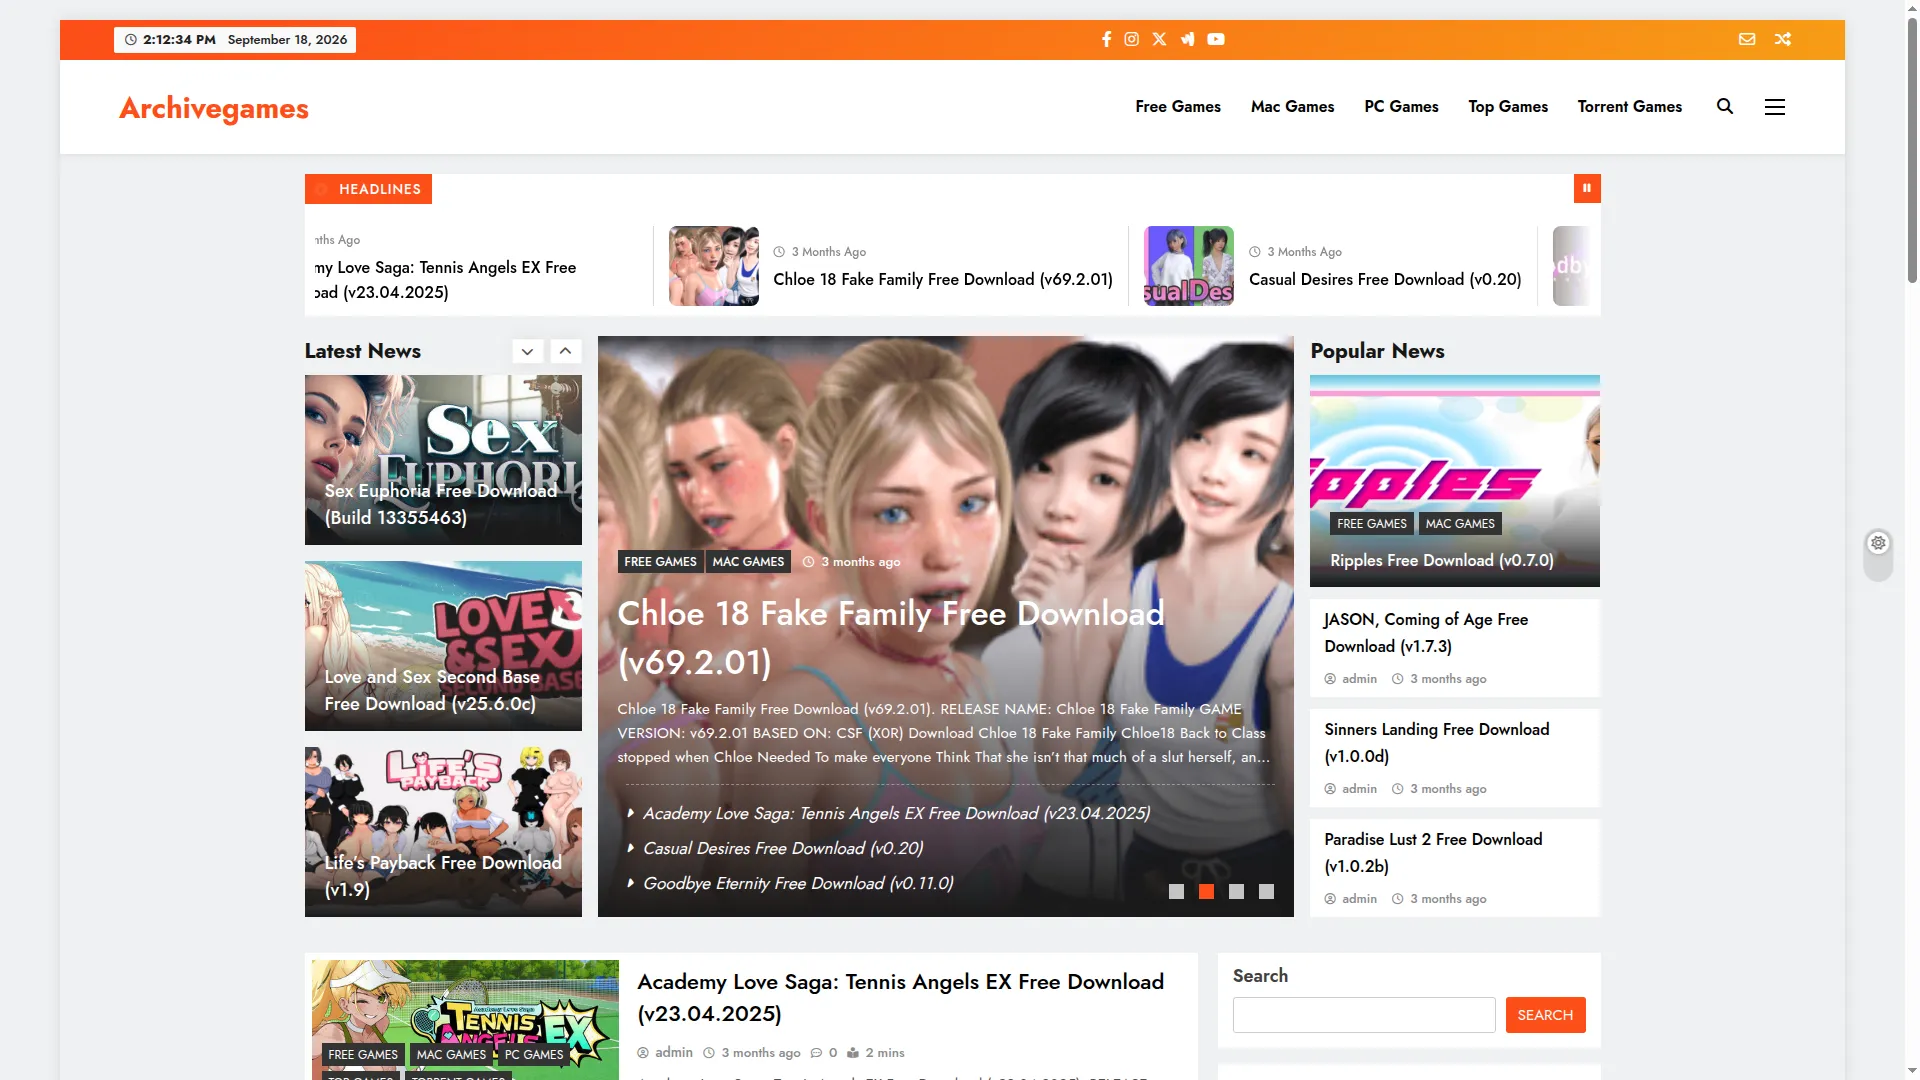Open the Free Games menu
Image resolution: width=1920 pixels, height=1080 pixels.
tap(1178, 106)
